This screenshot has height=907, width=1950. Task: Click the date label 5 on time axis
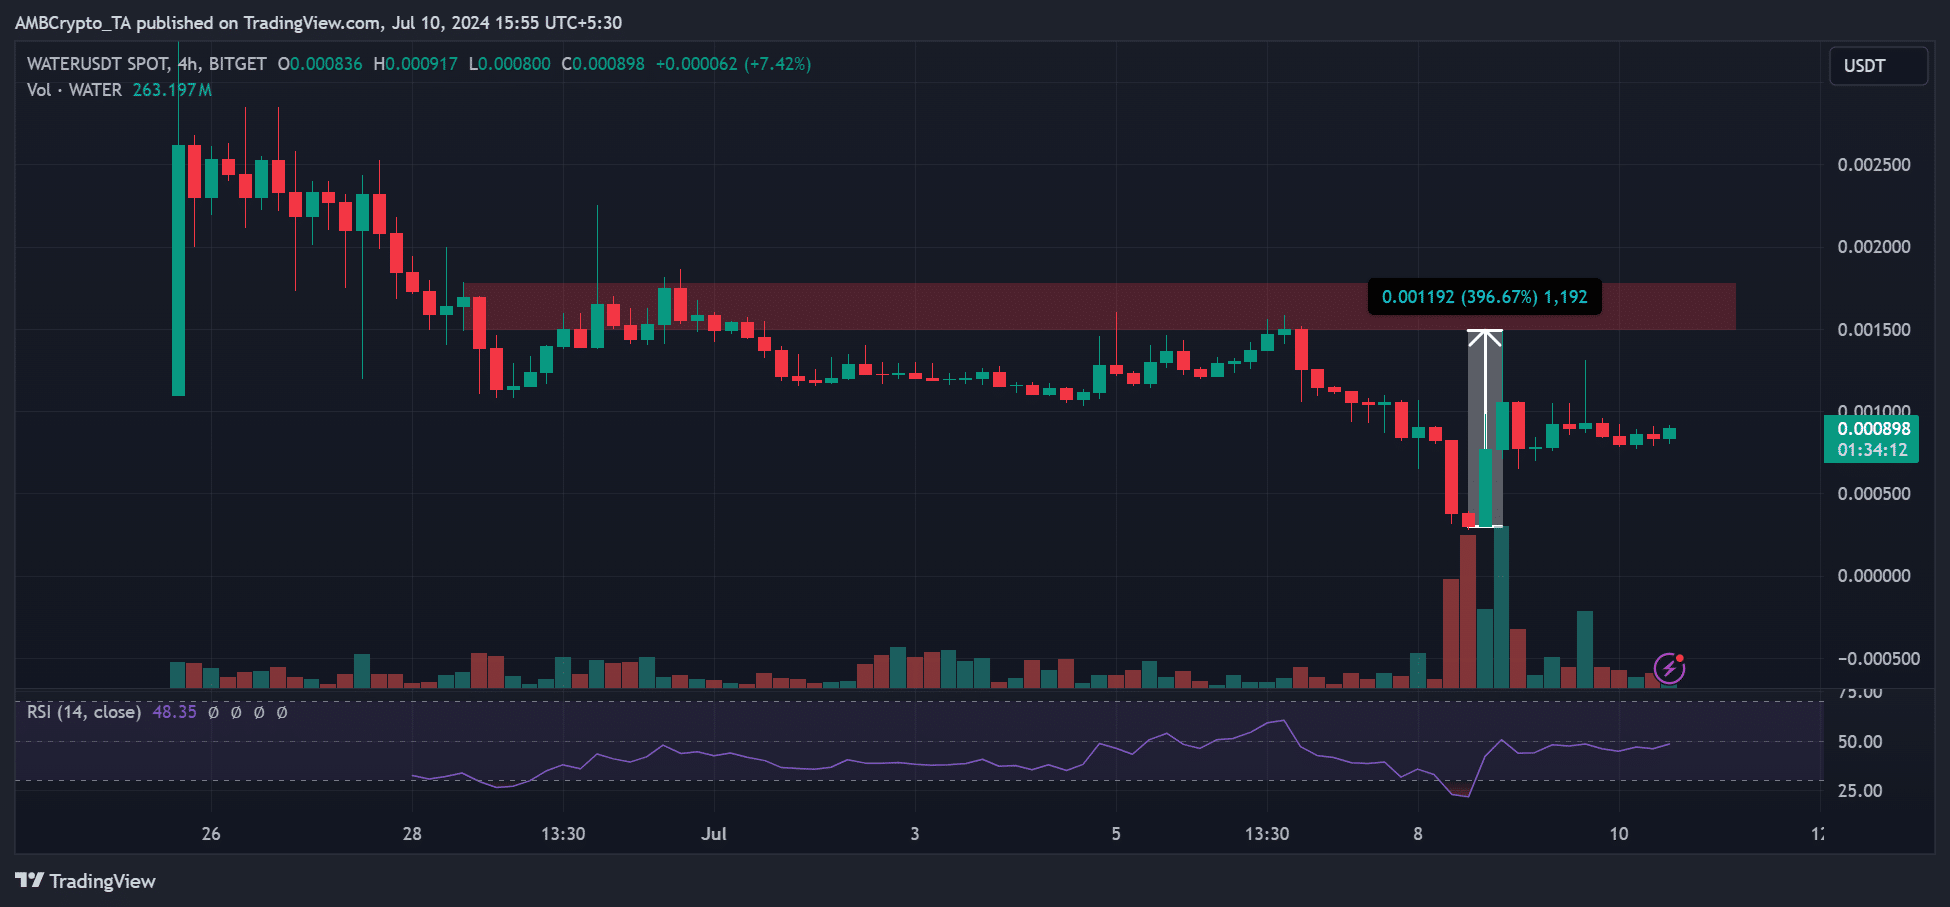click(1116, 834)
